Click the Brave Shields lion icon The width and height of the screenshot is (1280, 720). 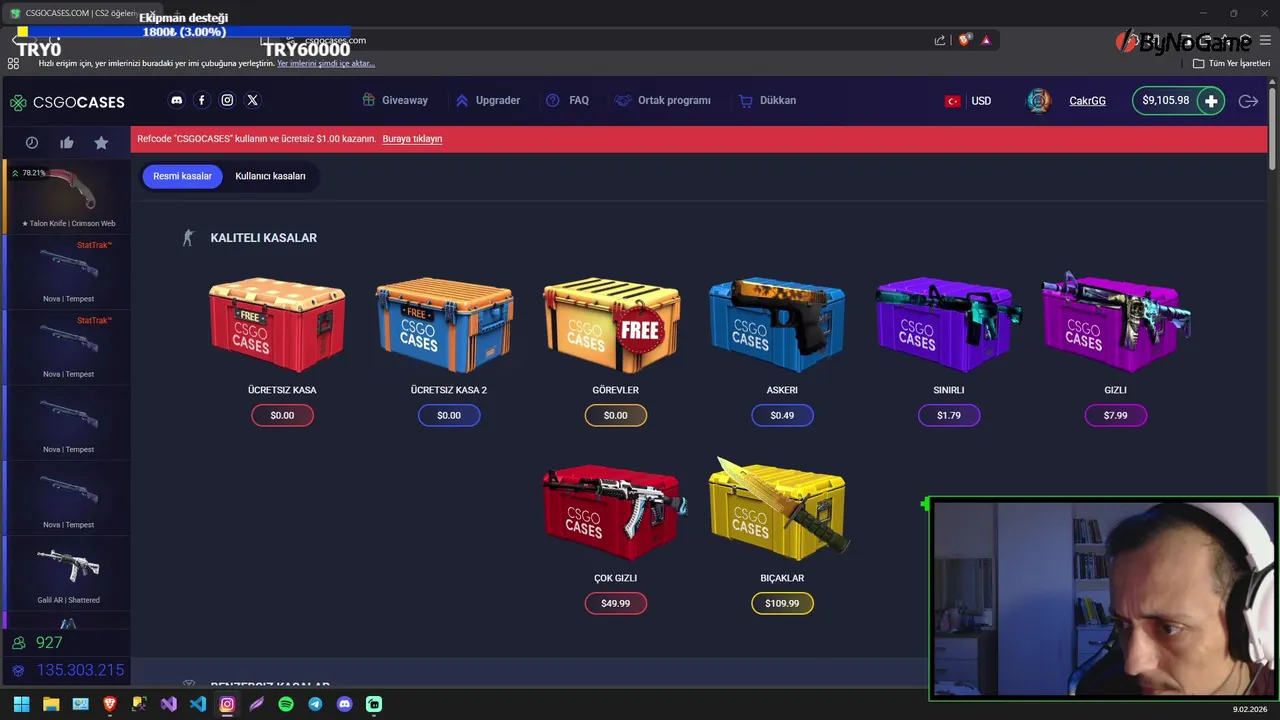tap(964, 40)
